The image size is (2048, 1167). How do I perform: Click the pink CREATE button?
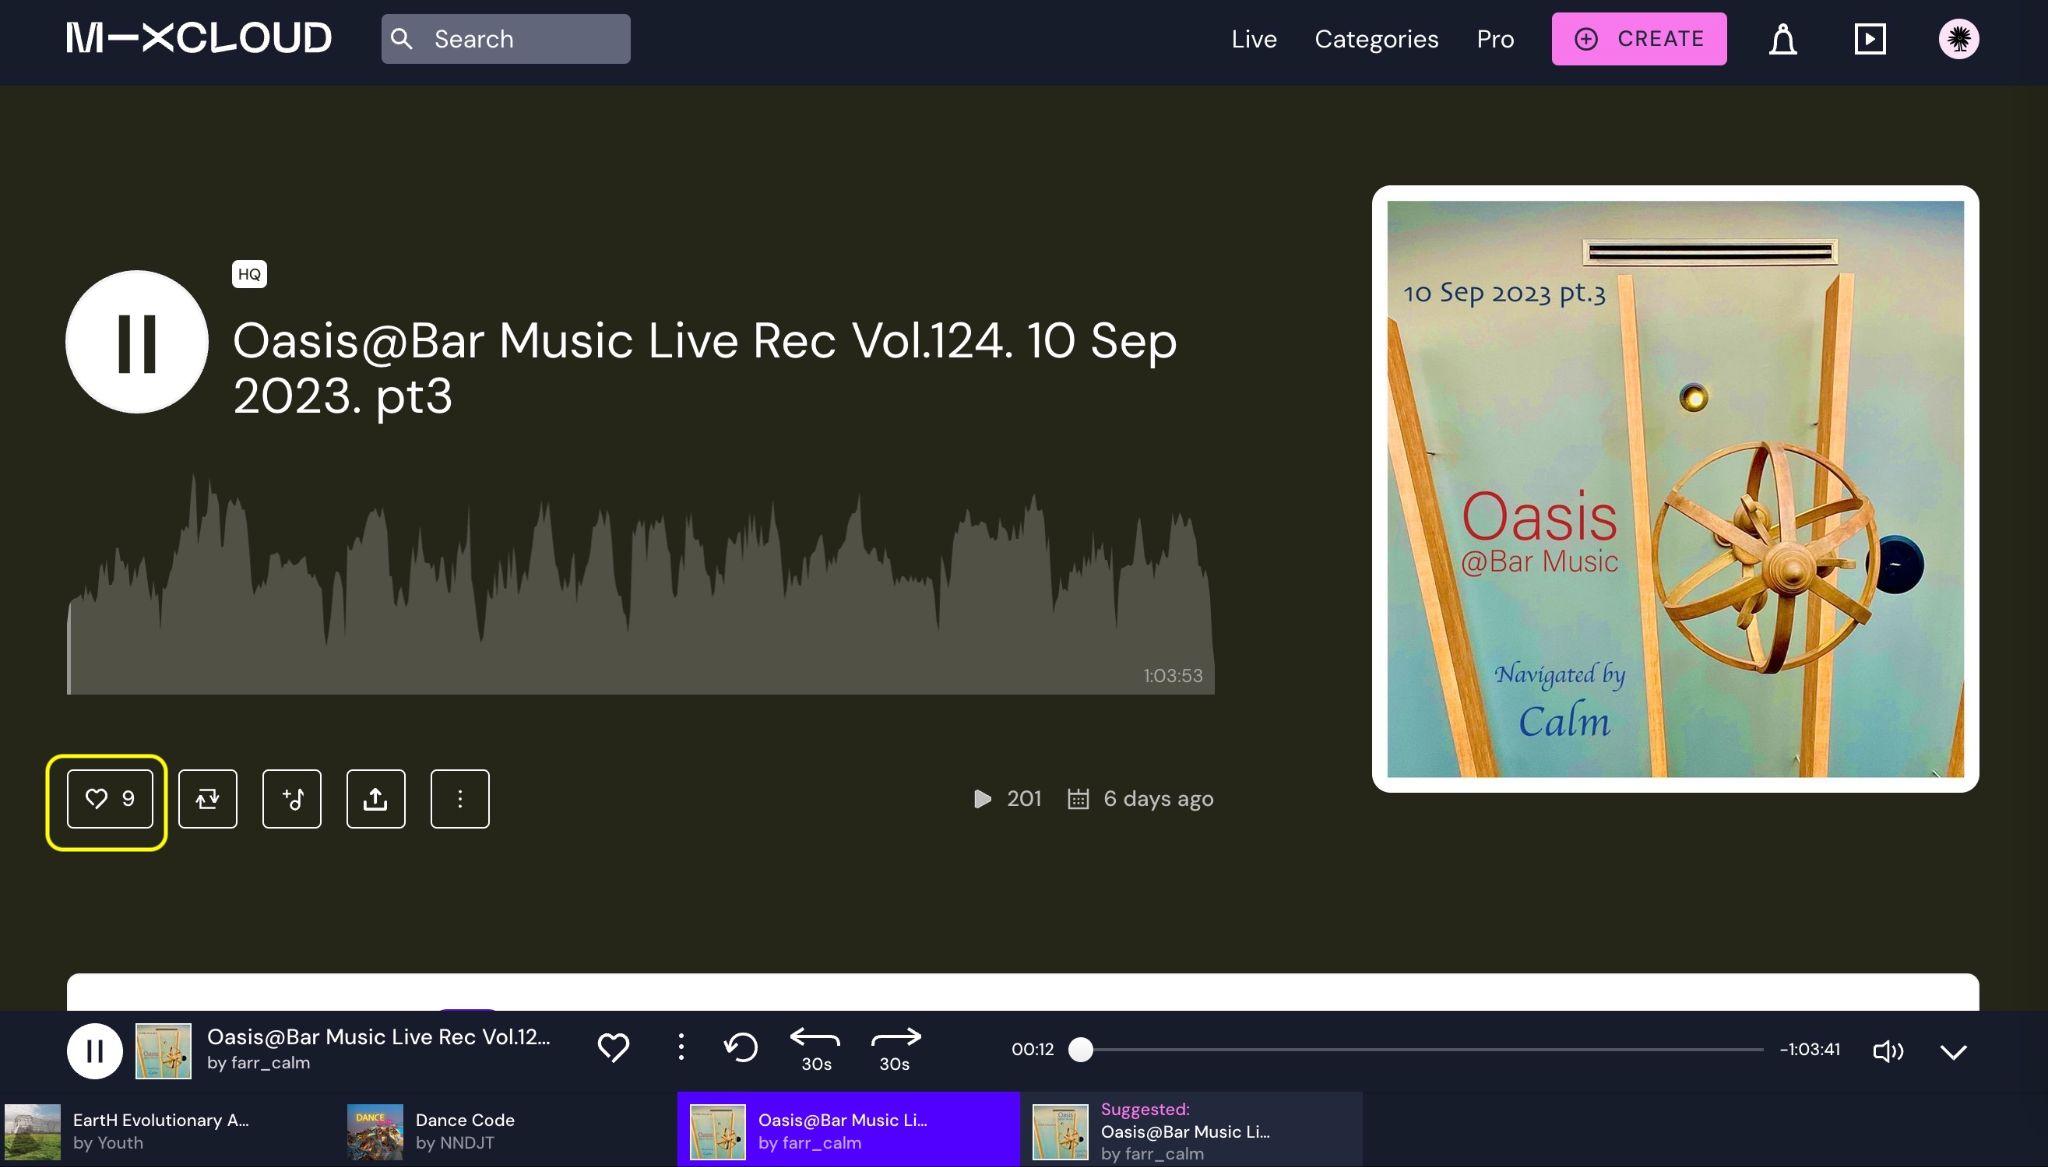[1639, 39]
